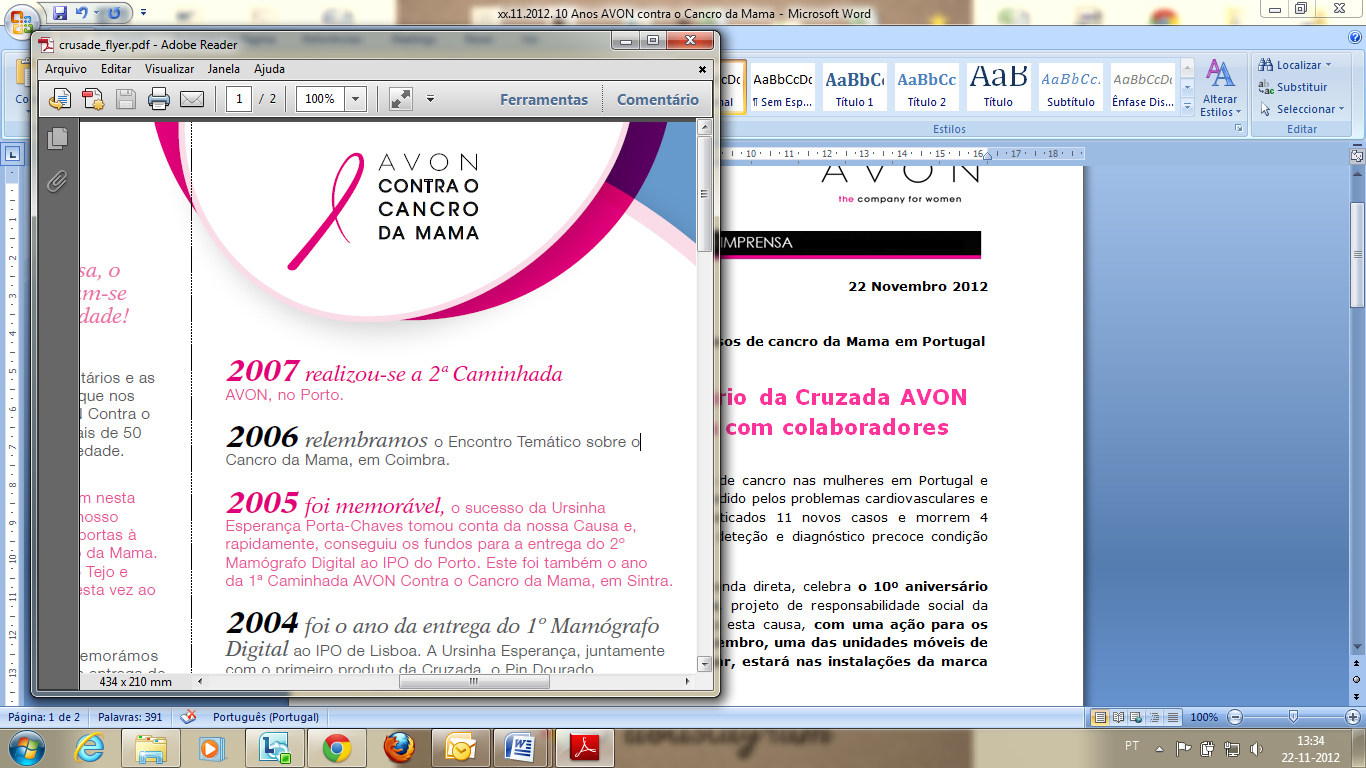Apply the Título 1 style
The image size is (1366, 768).
pos(854,89)
